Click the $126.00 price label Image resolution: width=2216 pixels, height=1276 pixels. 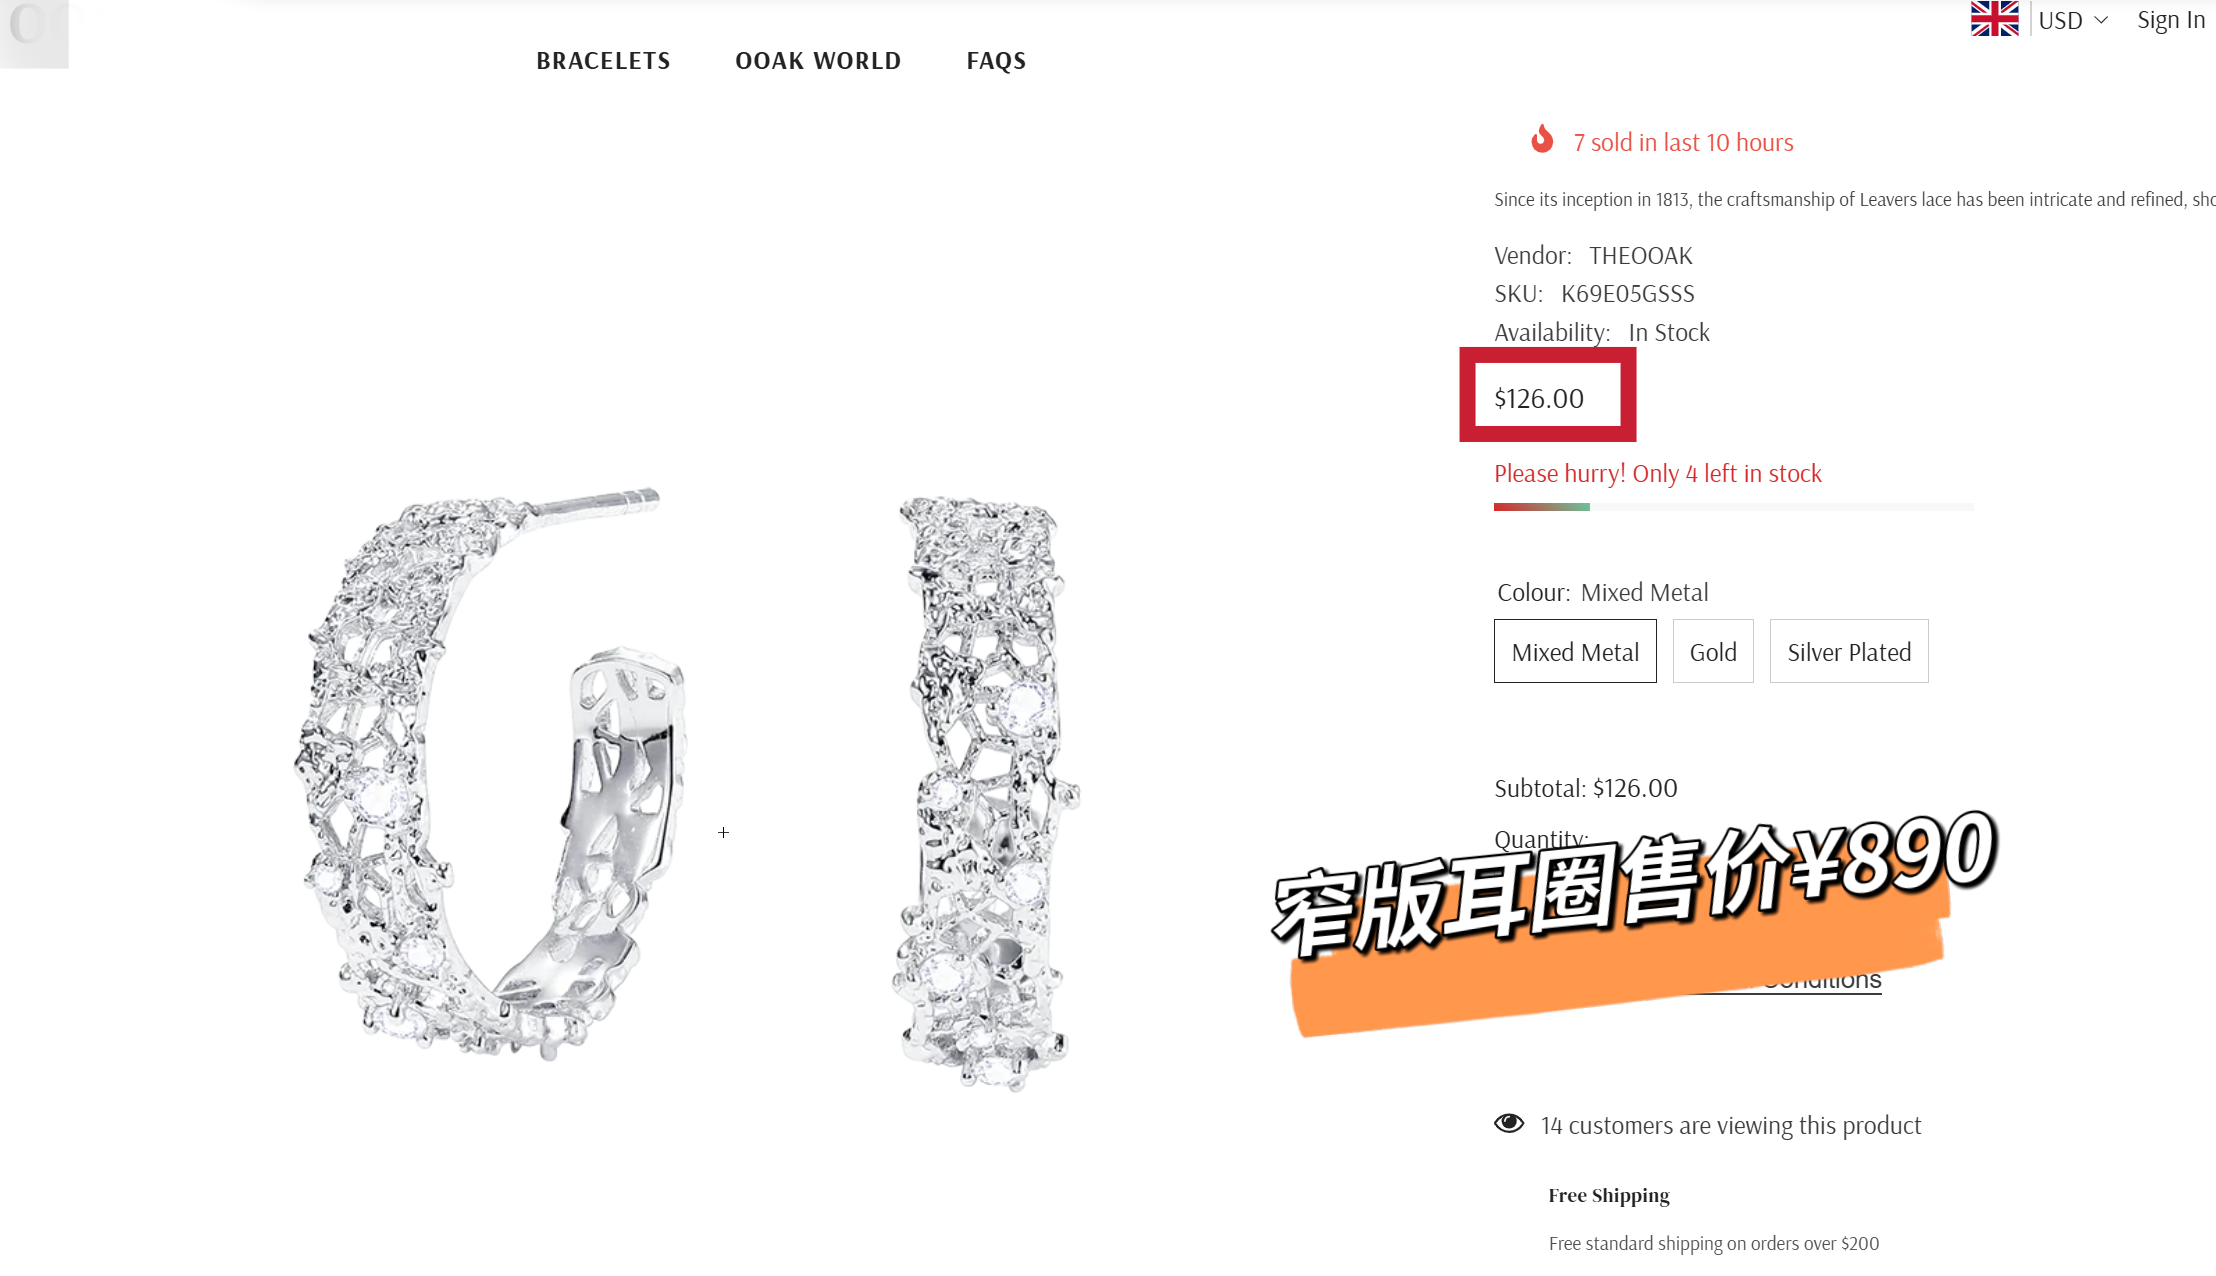(x=1539, y=398)
